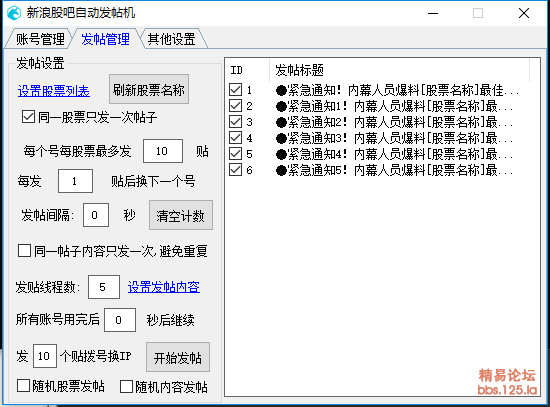Image resolution: width=550 pixels, height=407 pixels.
Task: Close the 新浪股吧自动发帖机 window
Action: pyautogui.click(x=524, y=13)
